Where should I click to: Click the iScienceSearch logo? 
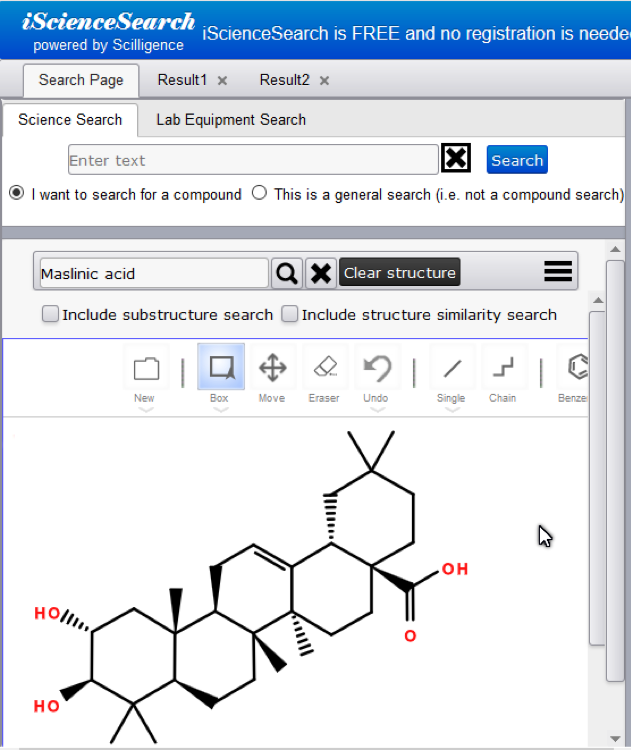[109, 22]
